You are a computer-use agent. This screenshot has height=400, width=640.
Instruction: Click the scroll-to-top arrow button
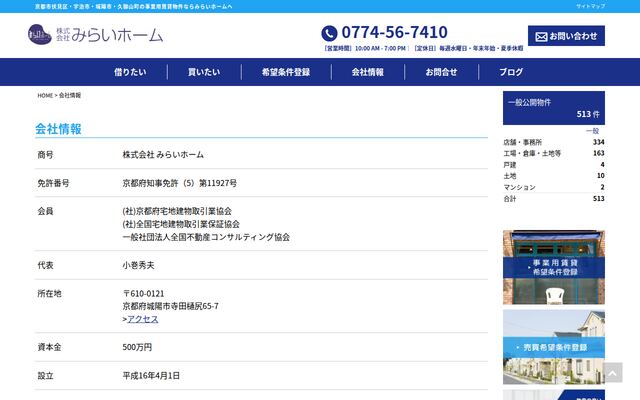coord(612,373)
